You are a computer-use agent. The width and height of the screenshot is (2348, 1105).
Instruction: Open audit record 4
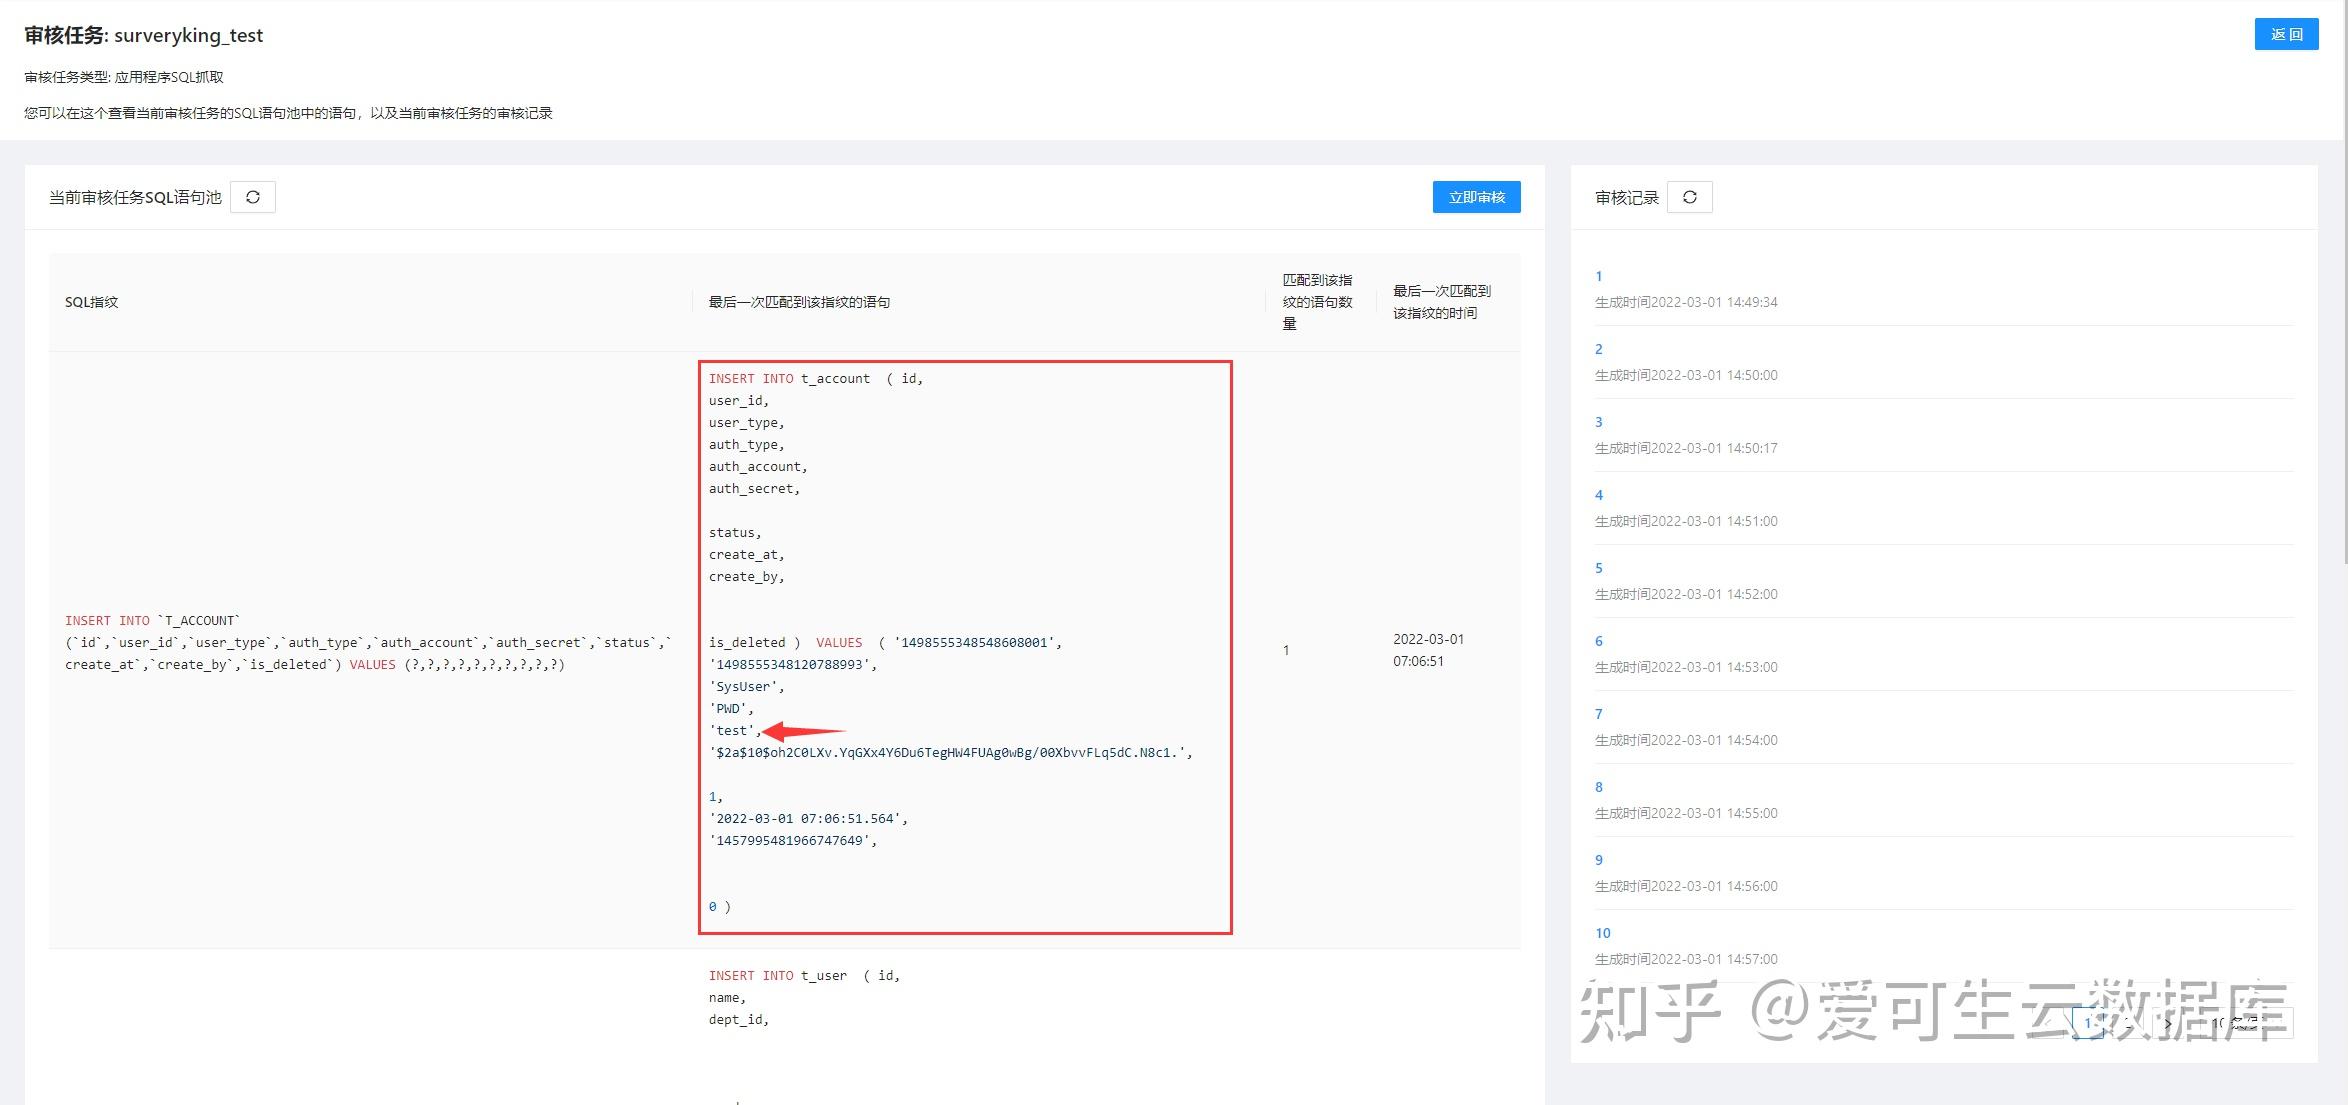point(1598,494)
